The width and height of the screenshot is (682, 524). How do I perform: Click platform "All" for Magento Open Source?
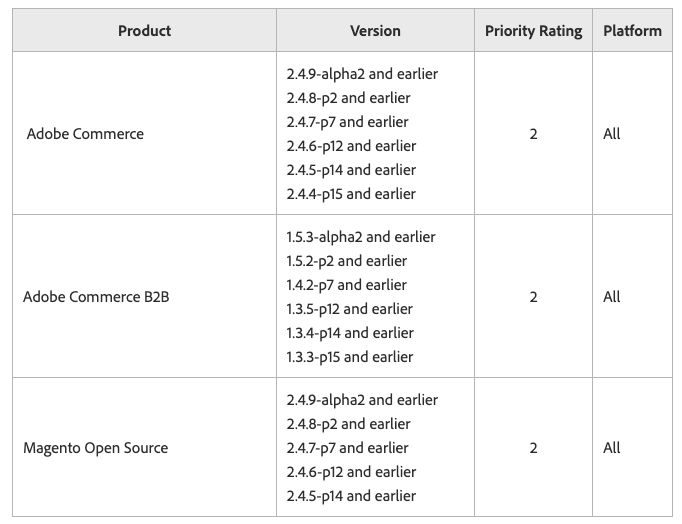(x=612, y=448)
